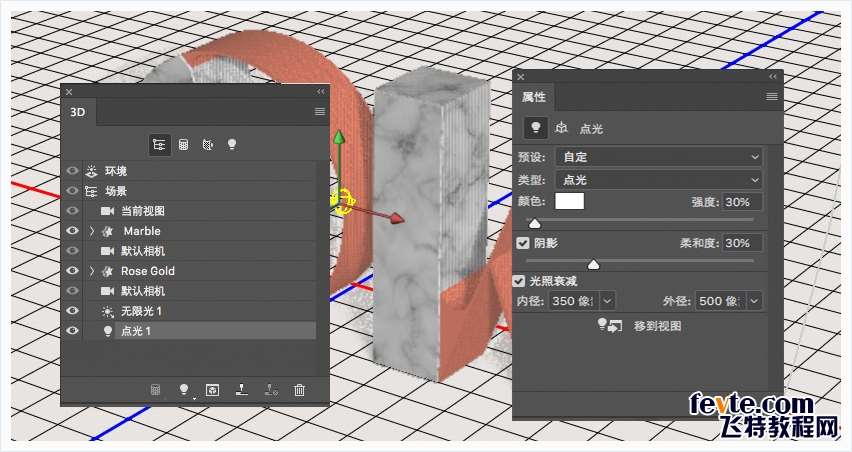
Task: Open the 类型 light type dropdown
Action: (659, 180)
